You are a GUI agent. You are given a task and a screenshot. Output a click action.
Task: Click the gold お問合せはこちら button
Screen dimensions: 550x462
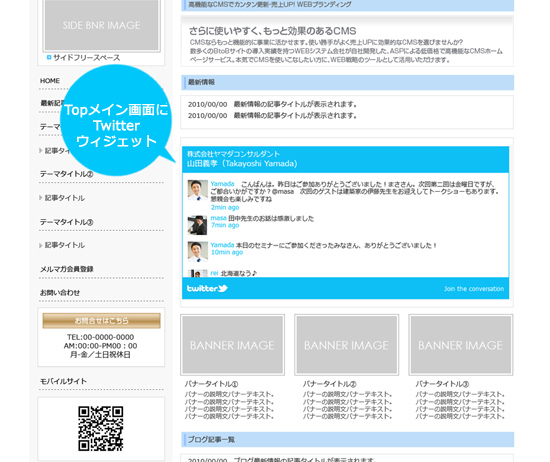coord(101,321)
